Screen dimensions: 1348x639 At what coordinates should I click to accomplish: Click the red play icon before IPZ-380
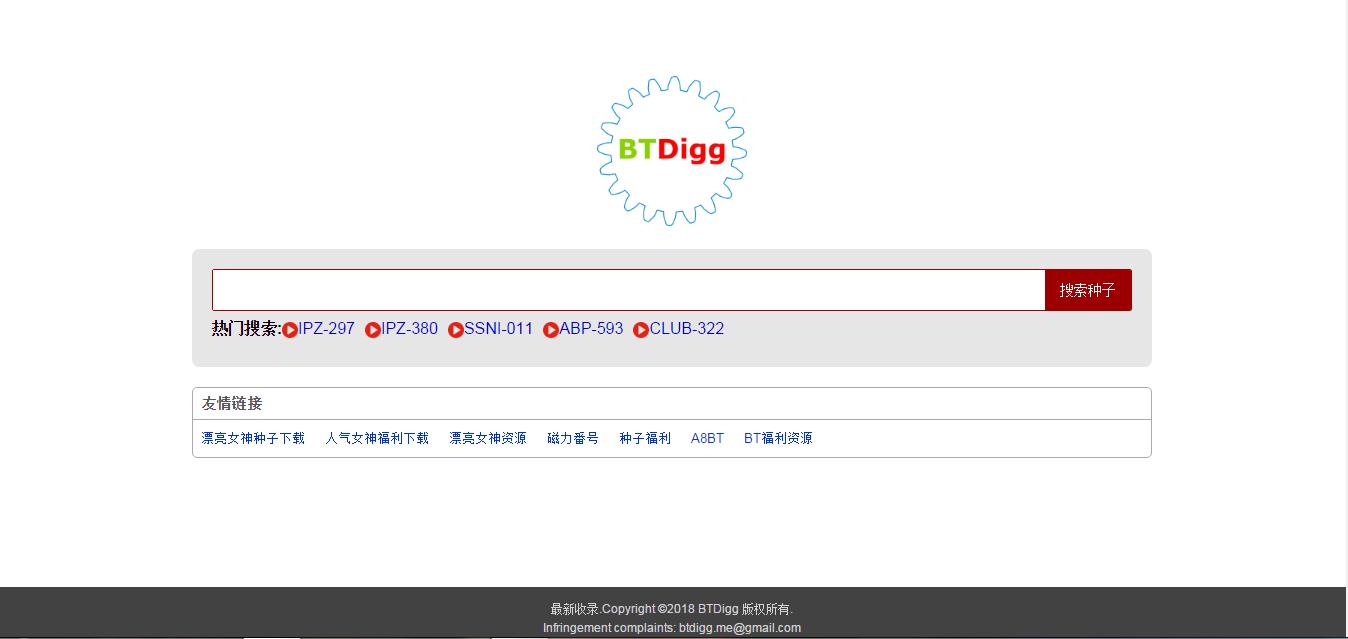(x=373, y=330)
